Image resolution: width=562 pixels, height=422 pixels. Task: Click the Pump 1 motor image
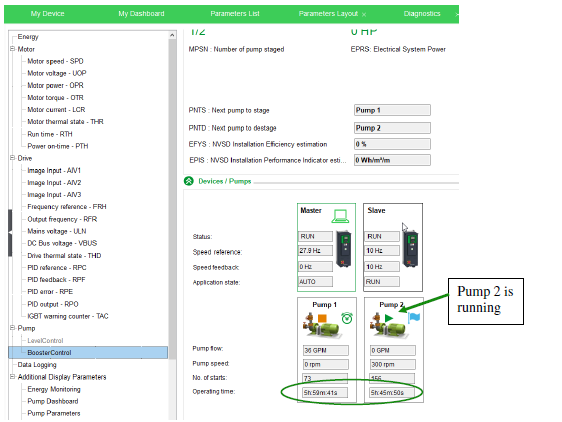click(322, 326)
